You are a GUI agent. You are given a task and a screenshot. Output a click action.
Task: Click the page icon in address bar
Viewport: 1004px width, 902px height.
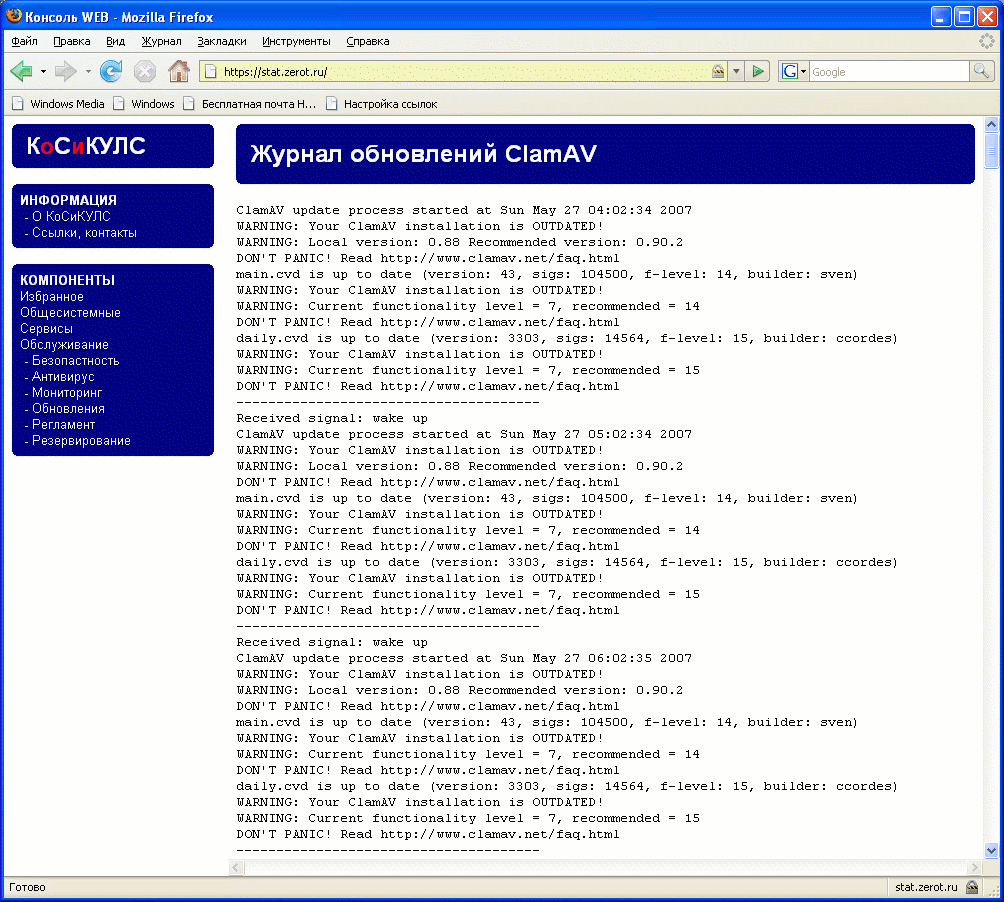coord(211,72)
